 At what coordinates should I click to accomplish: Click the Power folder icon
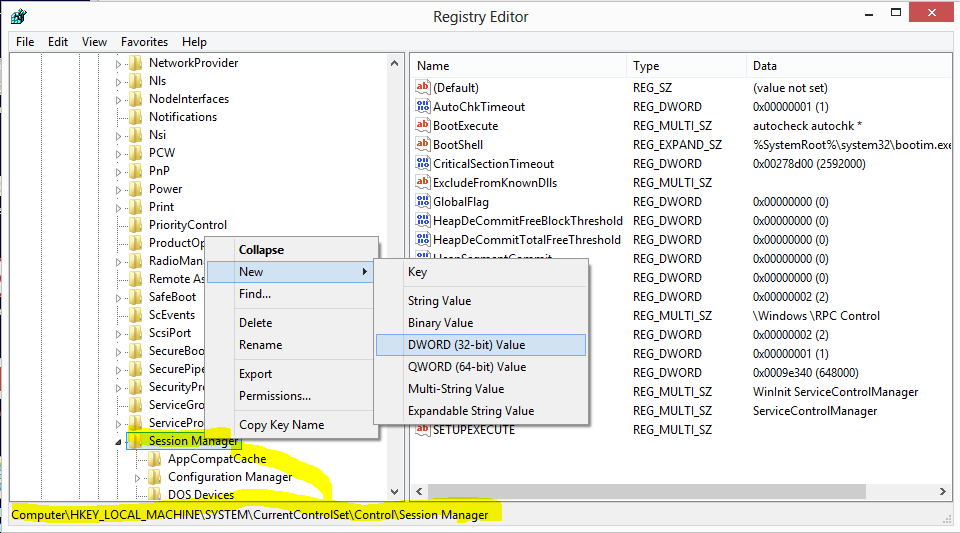point(135,188)
